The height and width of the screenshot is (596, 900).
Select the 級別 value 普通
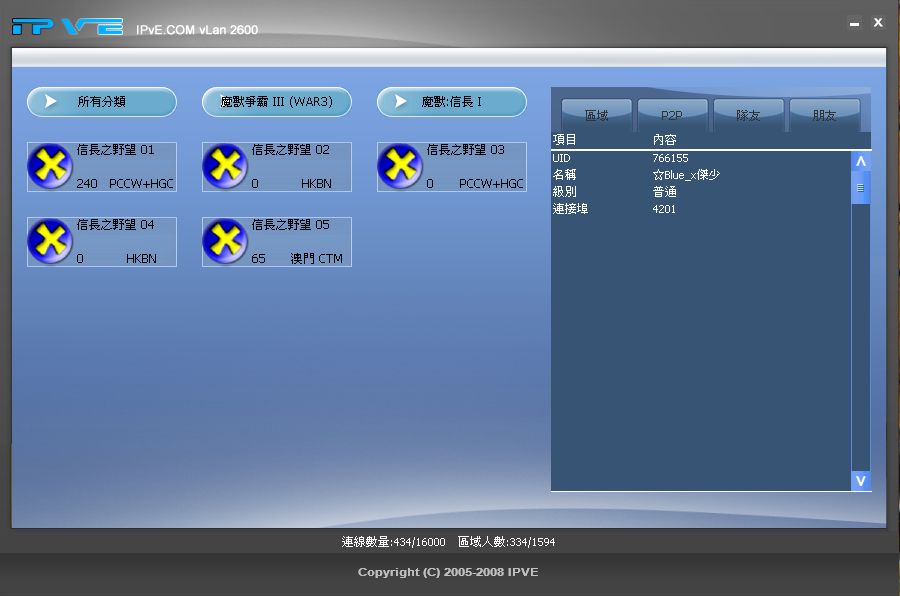click(x=664, y=192)
